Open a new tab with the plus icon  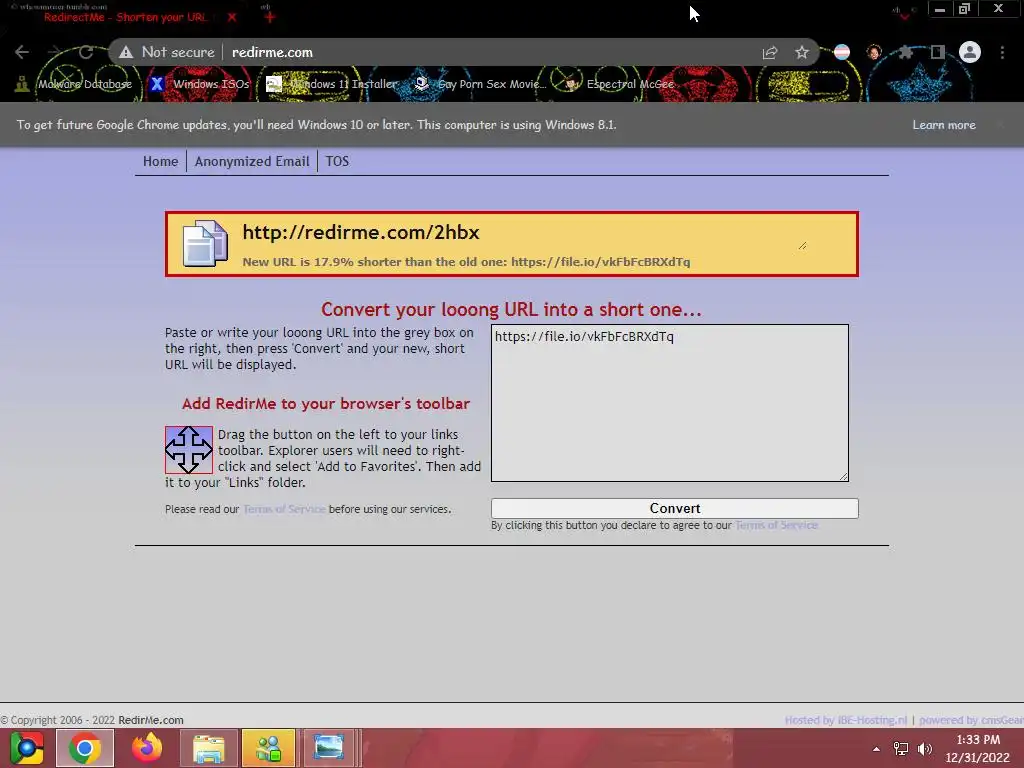[270, 17]
